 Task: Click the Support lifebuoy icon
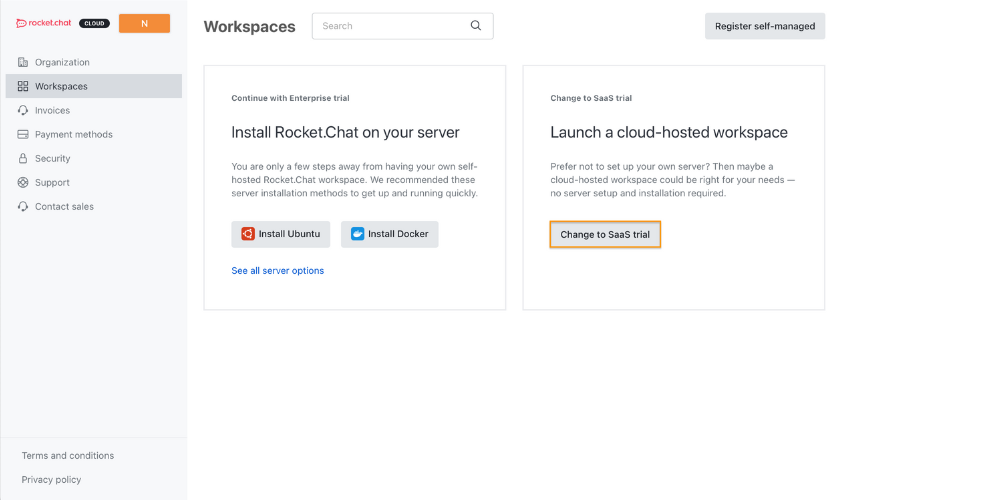click(23, 182)
